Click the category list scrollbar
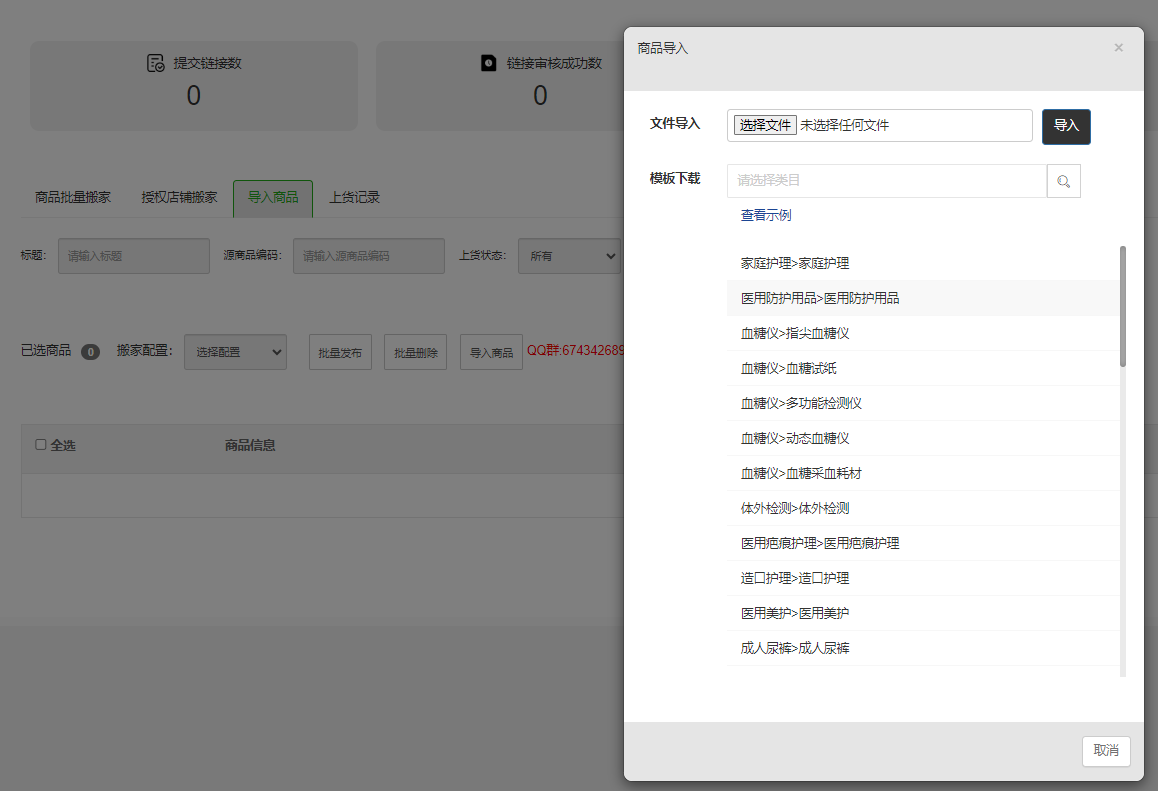This screenshot has height=791, width=1158. tap(1122, 306)
